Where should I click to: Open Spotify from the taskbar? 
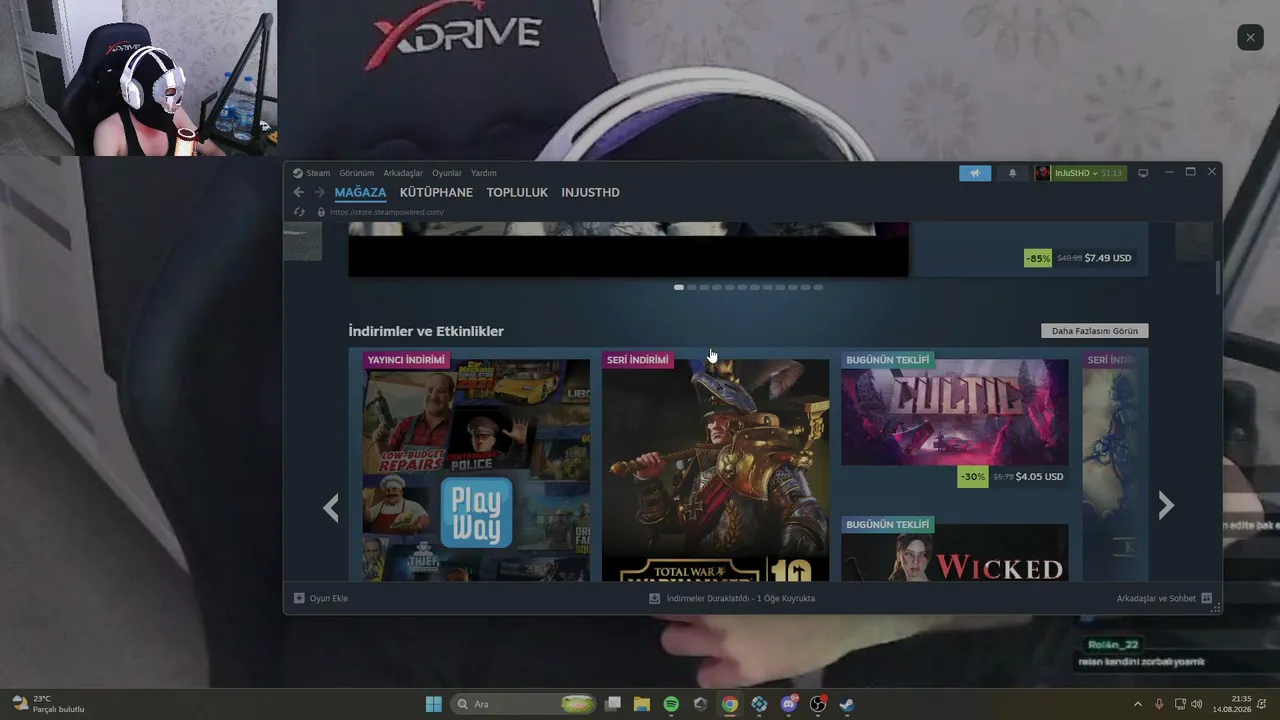(x=671, y=704)
